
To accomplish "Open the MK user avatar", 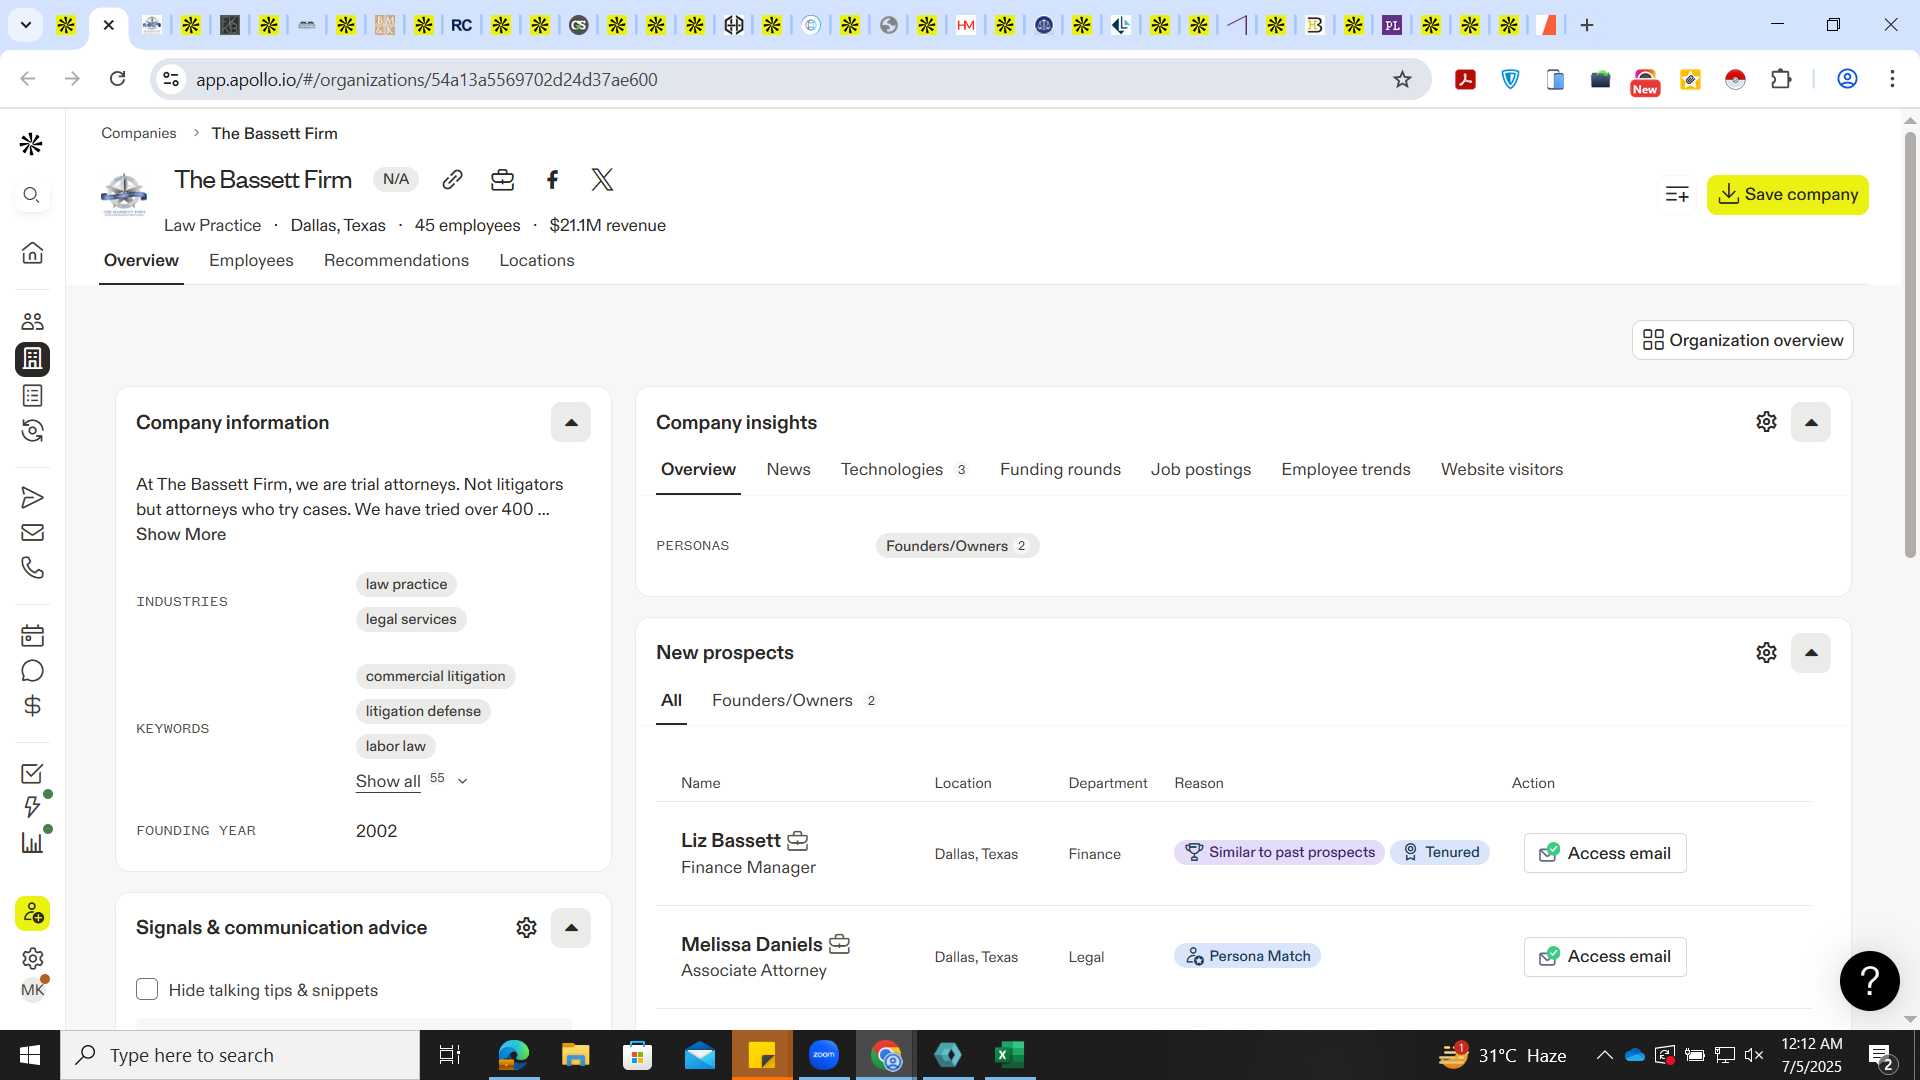I will [32, 990].
